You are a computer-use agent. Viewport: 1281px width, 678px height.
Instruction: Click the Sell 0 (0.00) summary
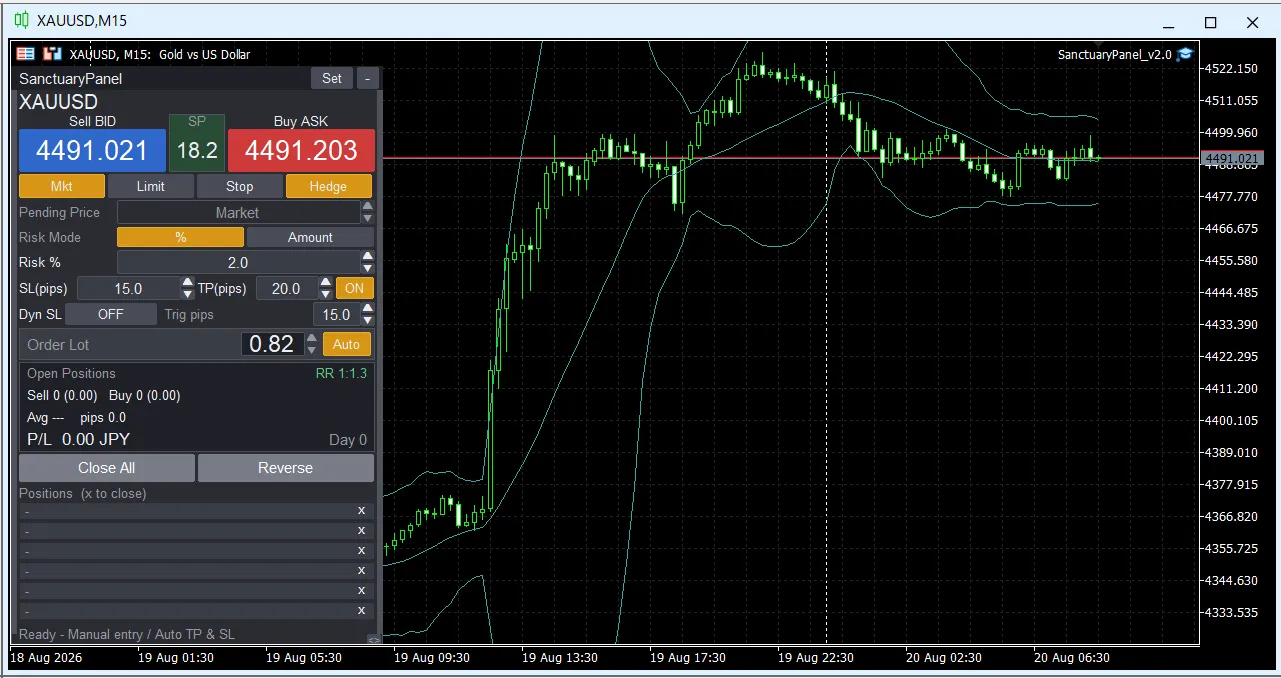click(x=62, y=395)
